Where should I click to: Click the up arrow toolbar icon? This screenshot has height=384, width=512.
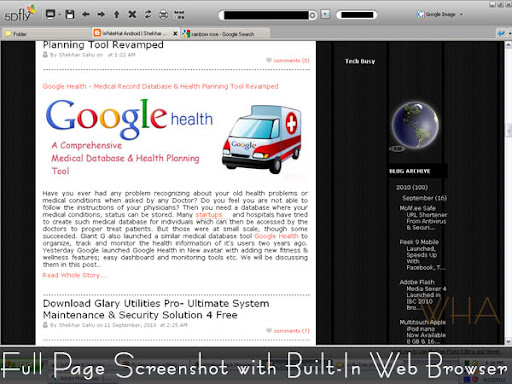pyautogui.click(x=116, y=14)
